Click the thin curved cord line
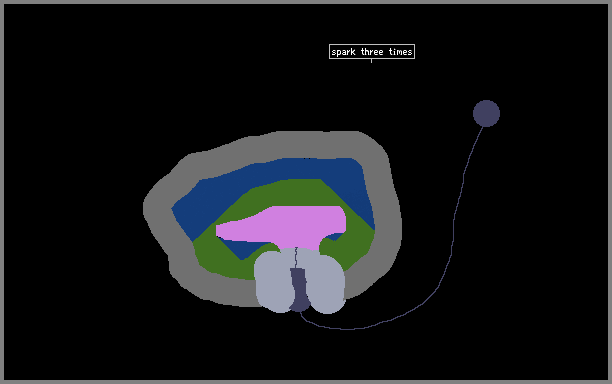Screen dimensions: 612x384 [453, 242]
